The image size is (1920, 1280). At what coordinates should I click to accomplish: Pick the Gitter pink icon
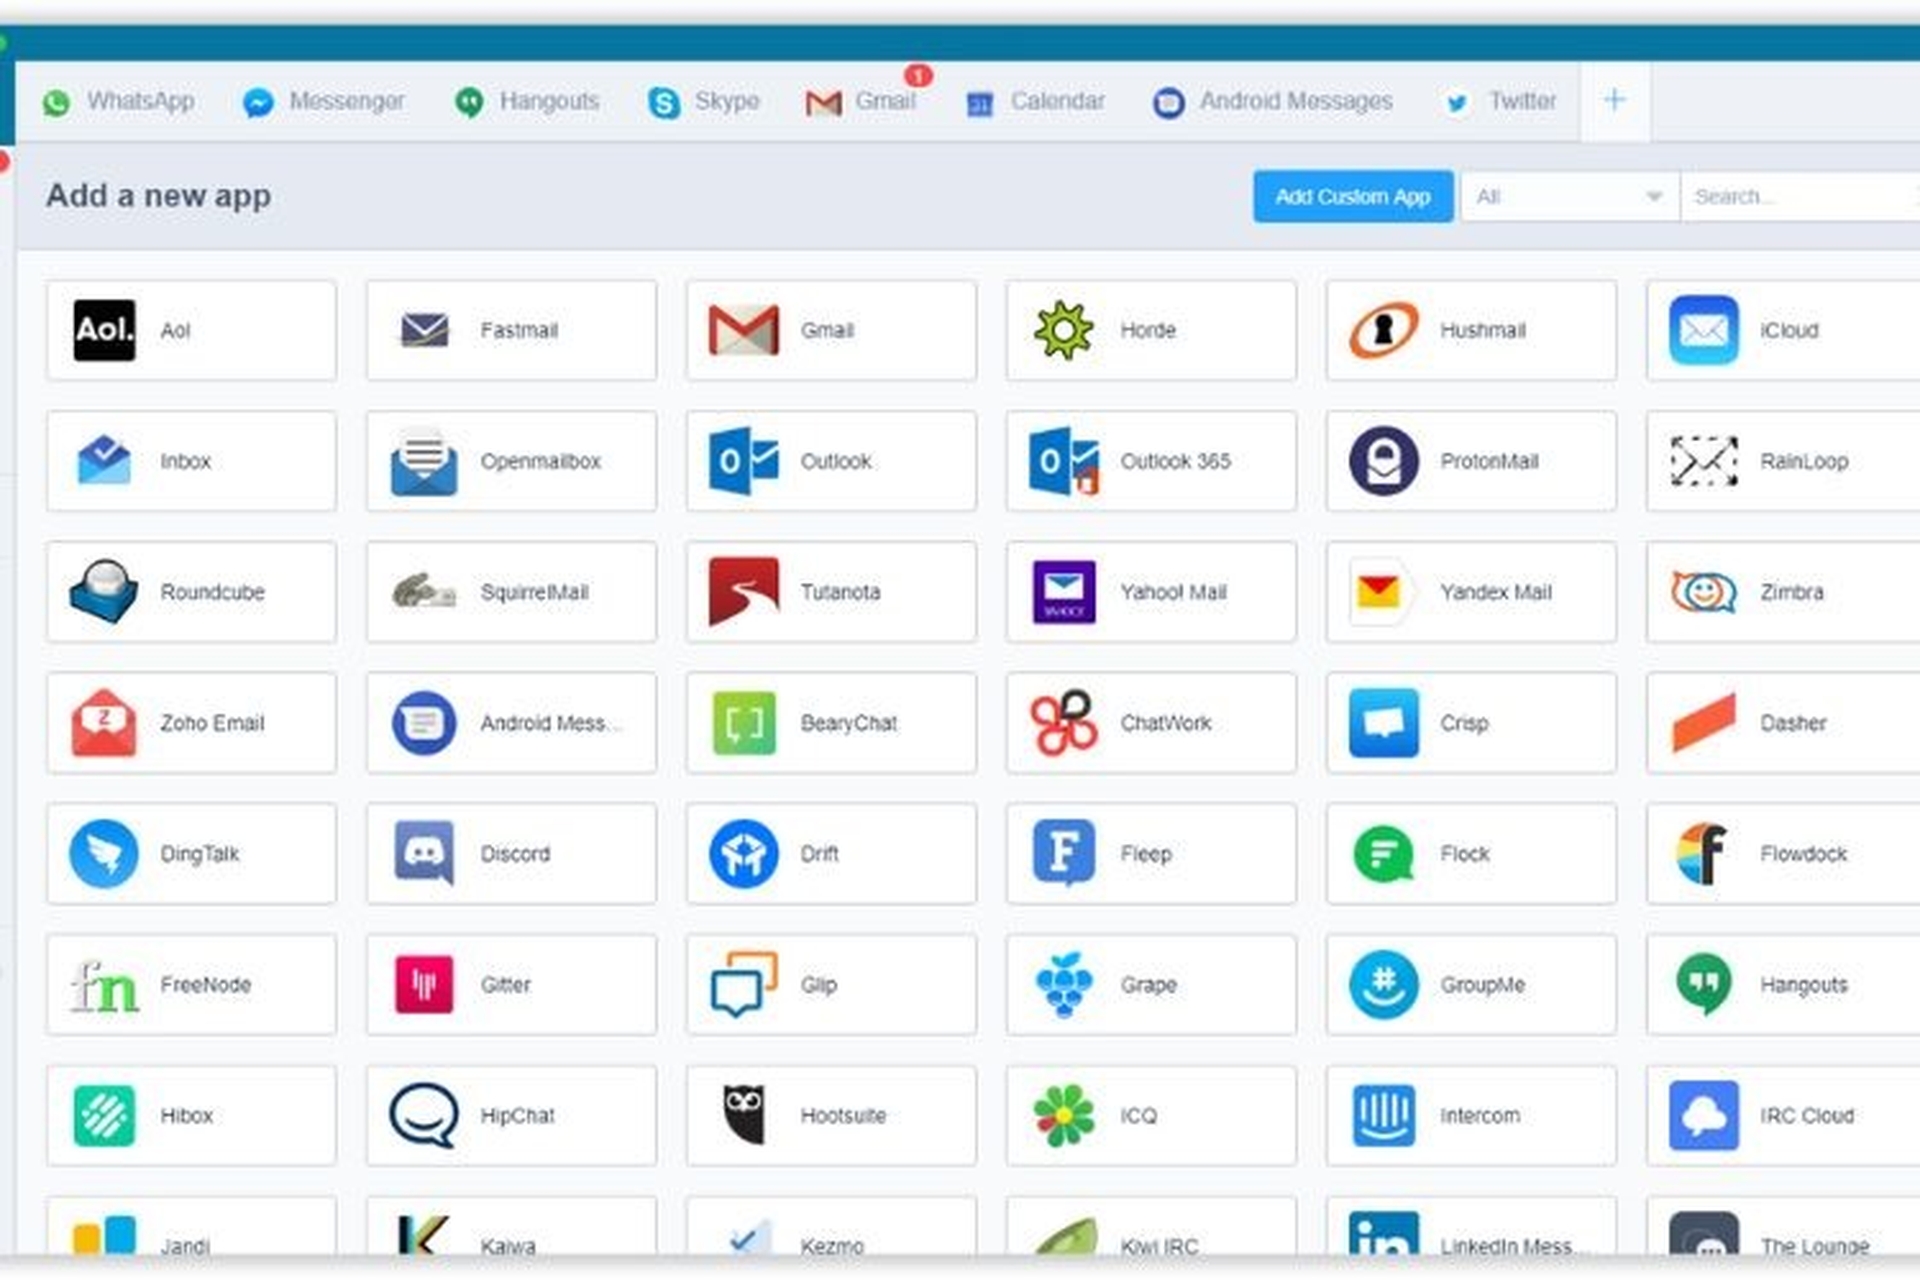tap(424, 984)
